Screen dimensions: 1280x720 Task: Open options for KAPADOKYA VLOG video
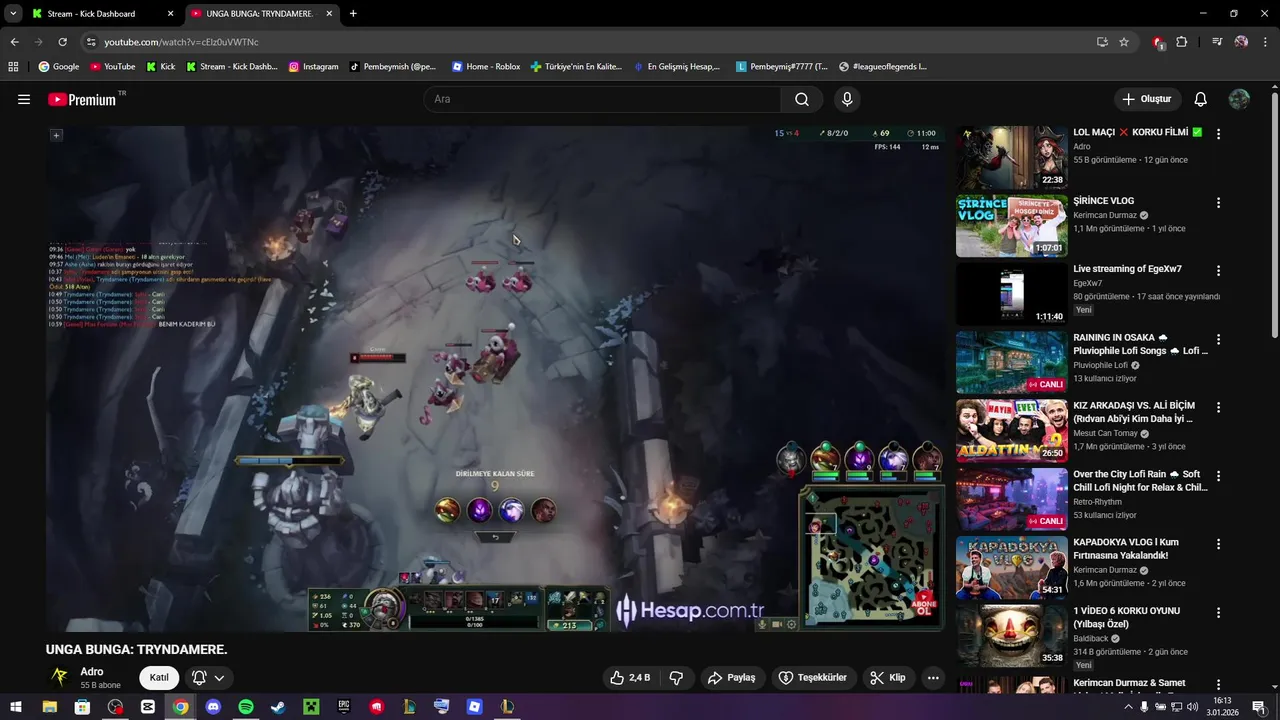[x=1218, y=545]
